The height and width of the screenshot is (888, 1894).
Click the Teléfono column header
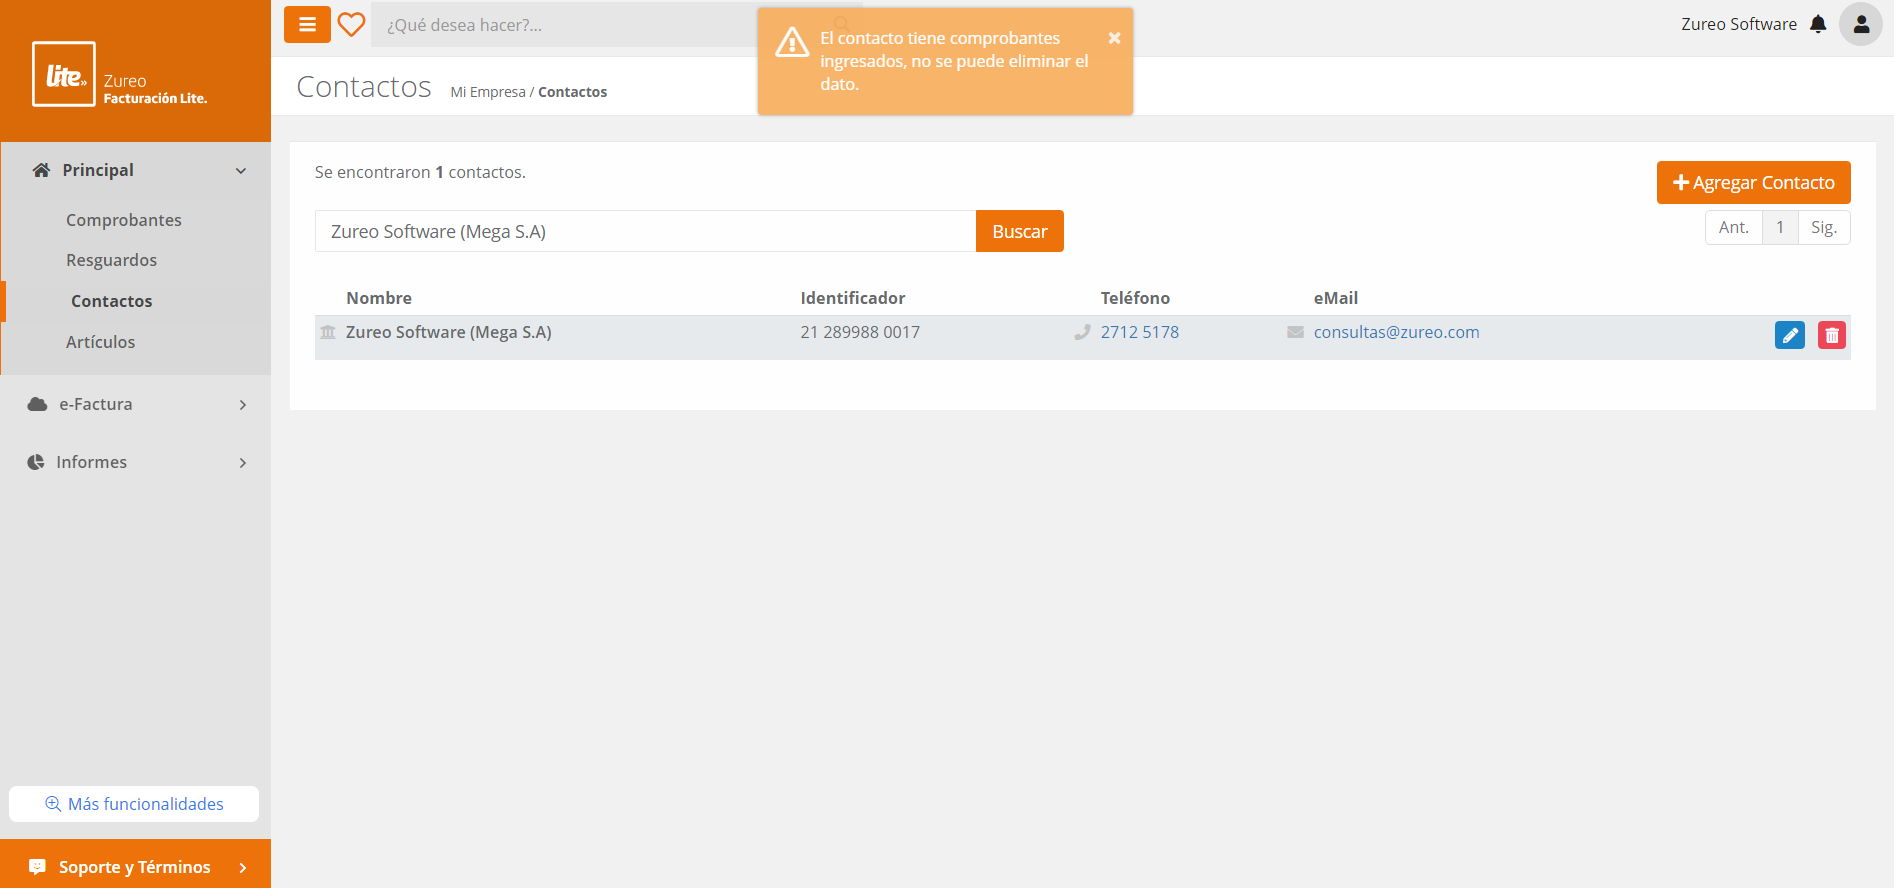pos(1135,298)
